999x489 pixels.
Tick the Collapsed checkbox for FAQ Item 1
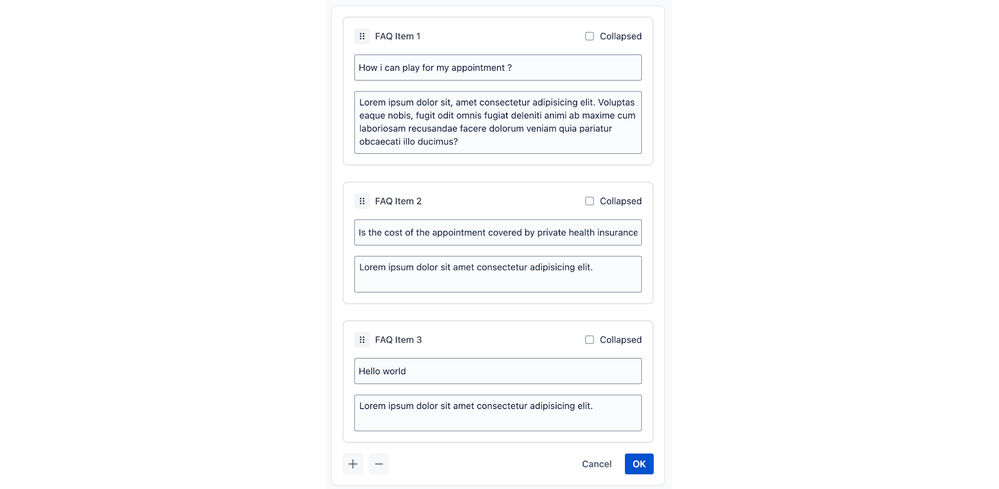[589, 36]
